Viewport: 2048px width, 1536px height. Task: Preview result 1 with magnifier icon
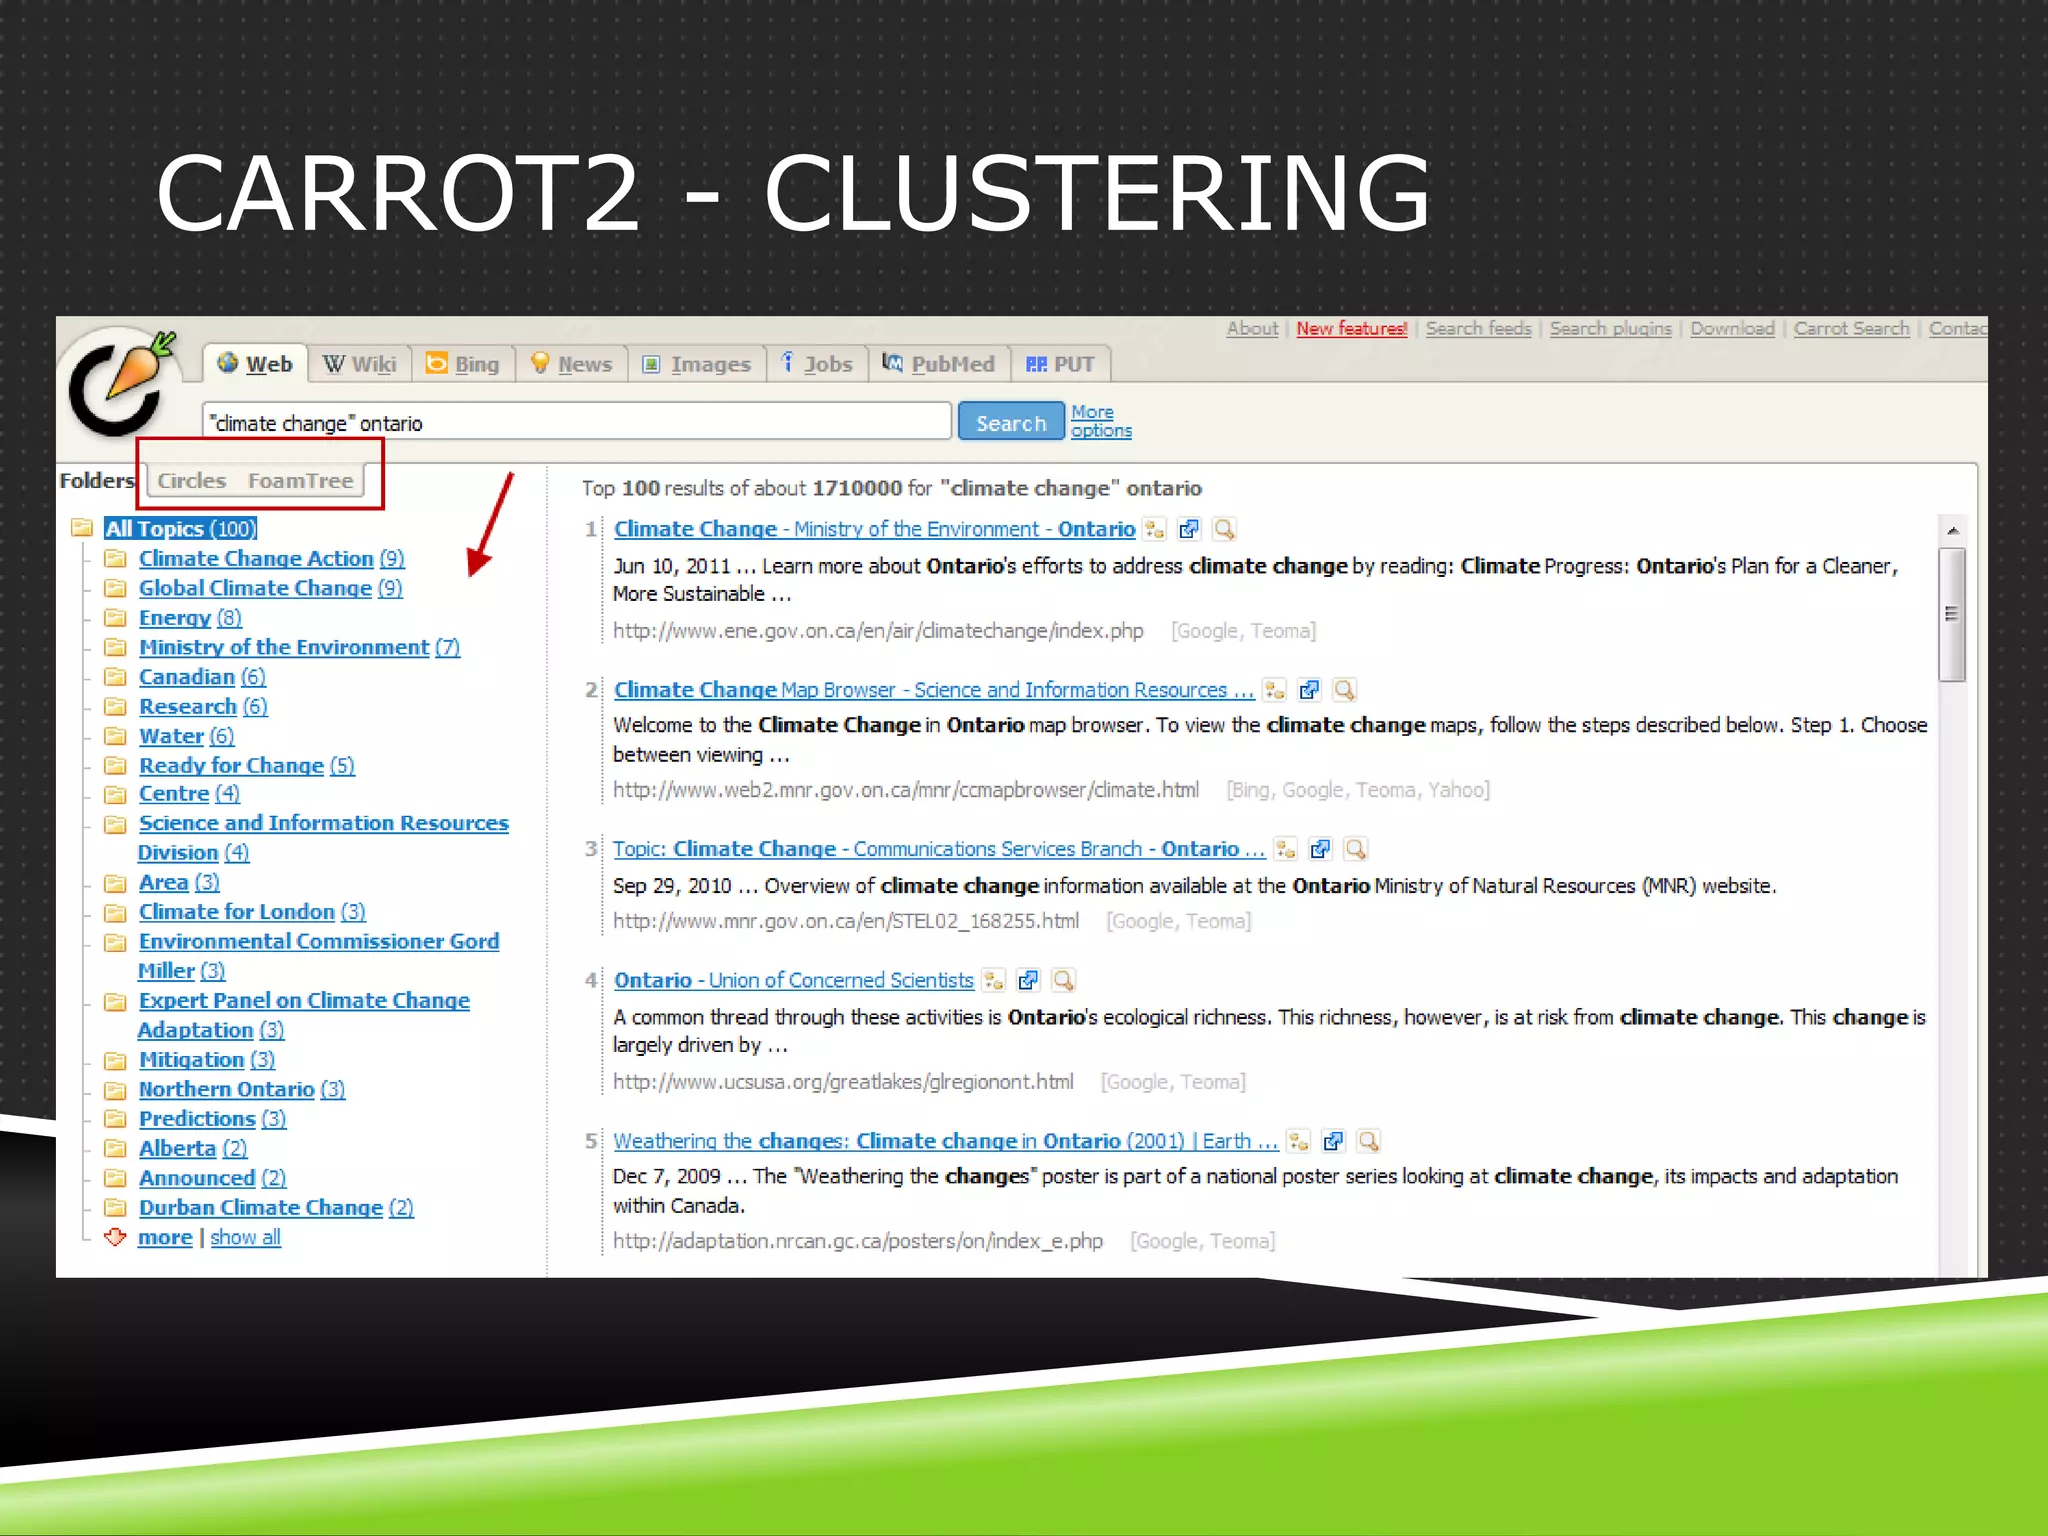tap(1224, 529)
